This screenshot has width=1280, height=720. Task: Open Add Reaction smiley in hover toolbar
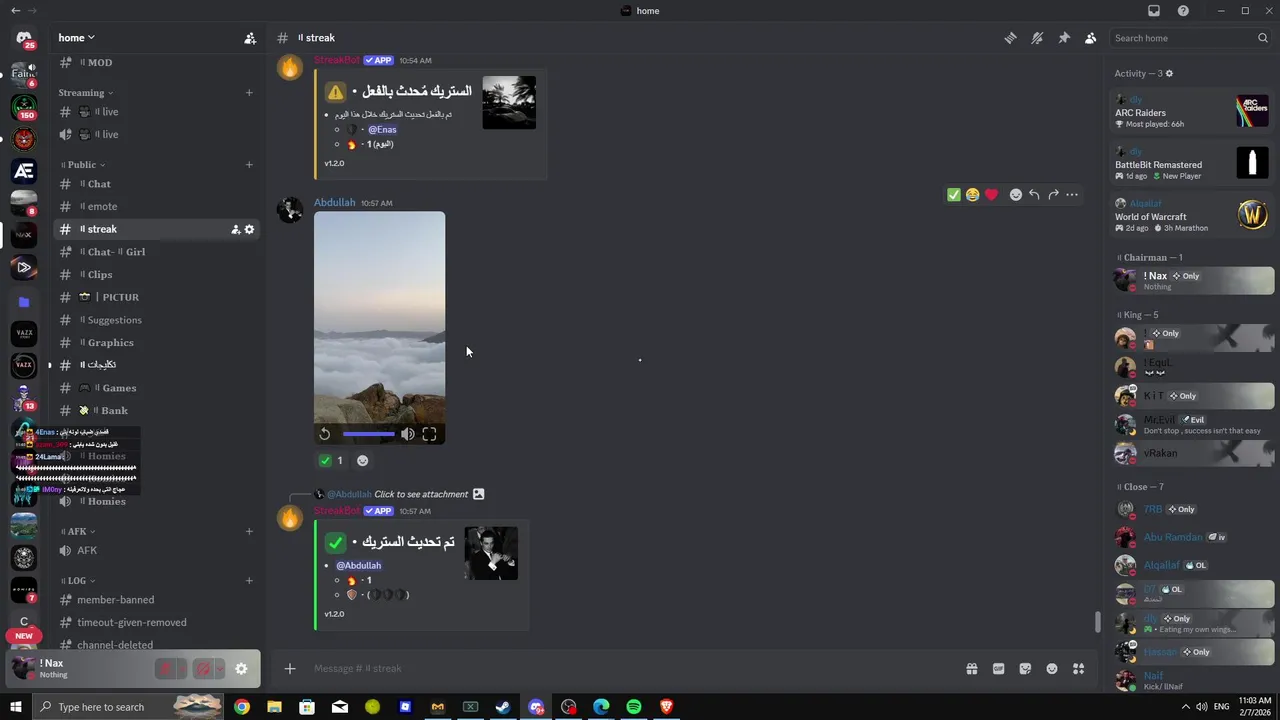point(1016,195)
